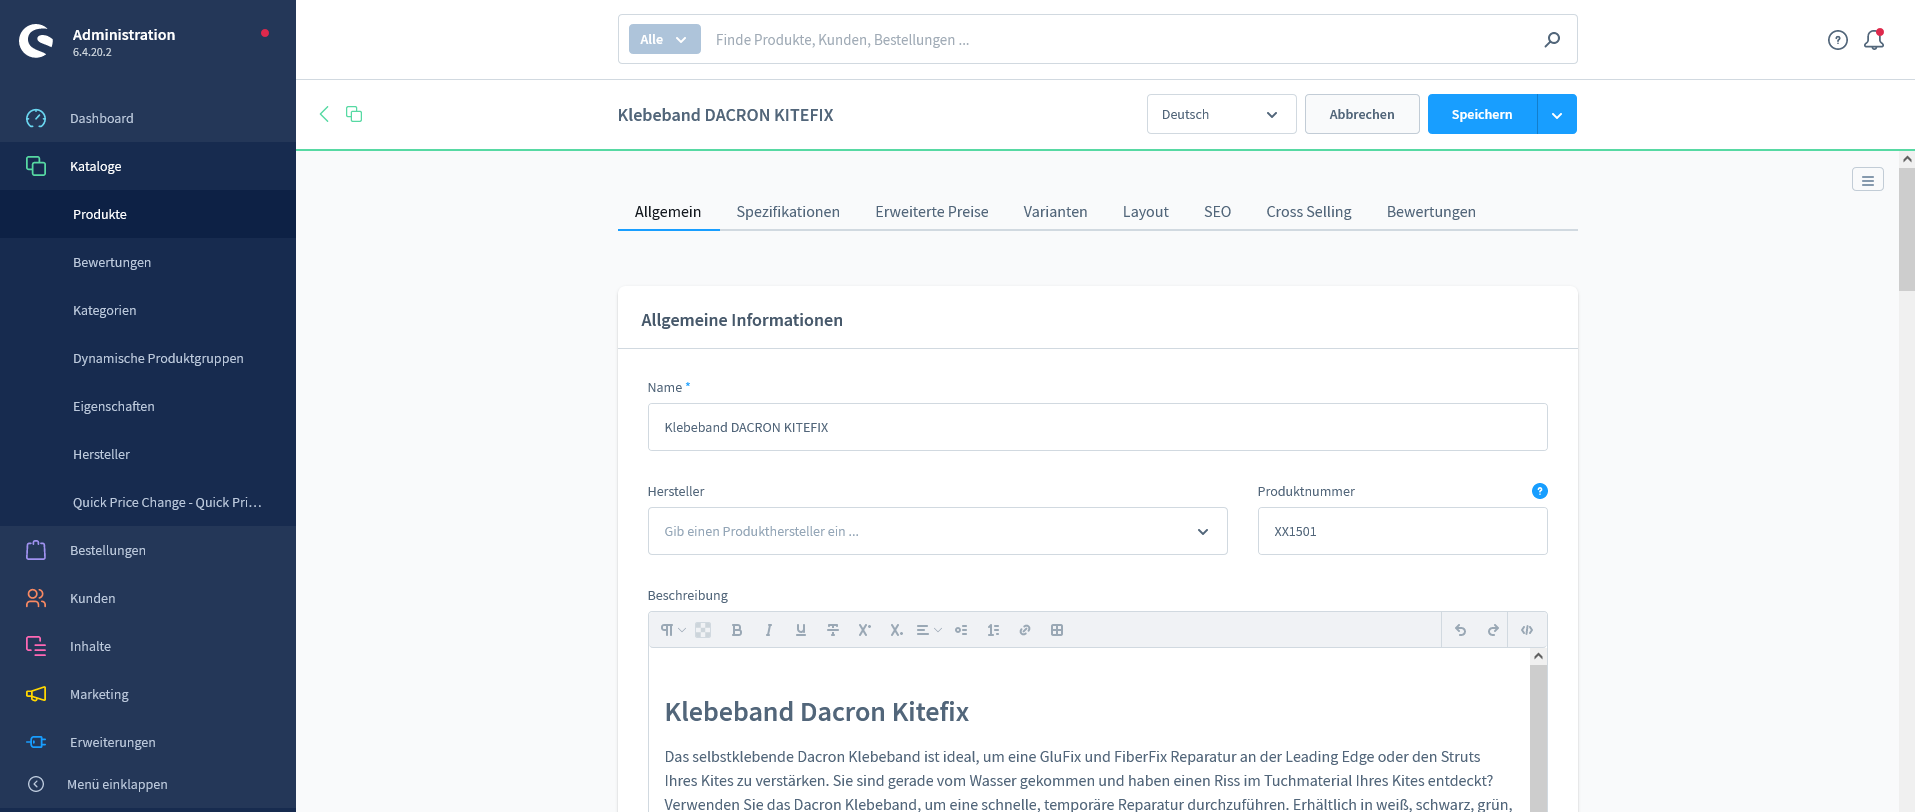The height and width of the screenshot is (812, 1915).
Task: Collapse menu with Menü einklappen
Action: pos(148,784)
